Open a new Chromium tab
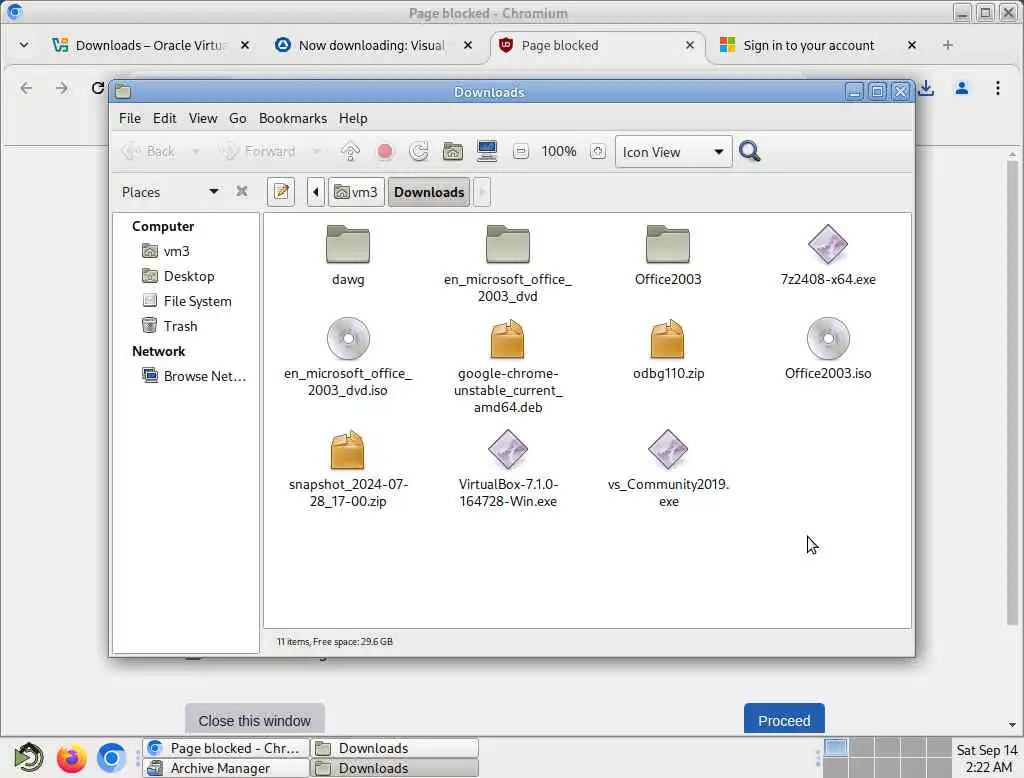1024x778 pixels. tap(948, 45)
